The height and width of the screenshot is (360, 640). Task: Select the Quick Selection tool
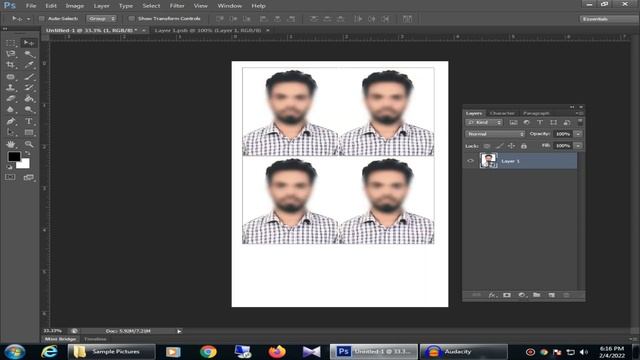[29, 54]
